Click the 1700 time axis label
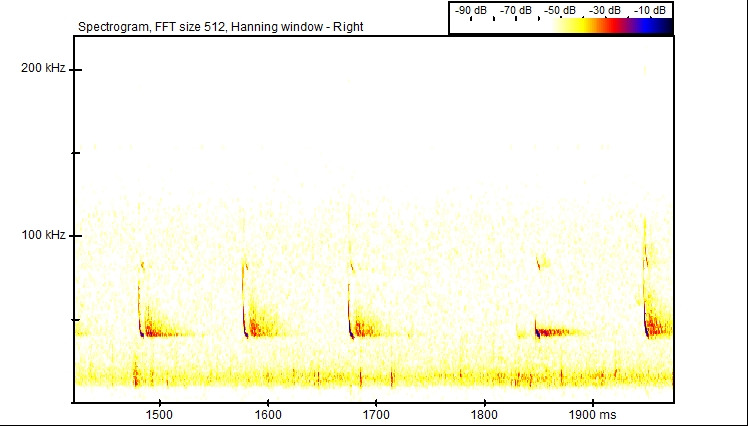The width and height of the screenshot is (748, 426). 375,413
